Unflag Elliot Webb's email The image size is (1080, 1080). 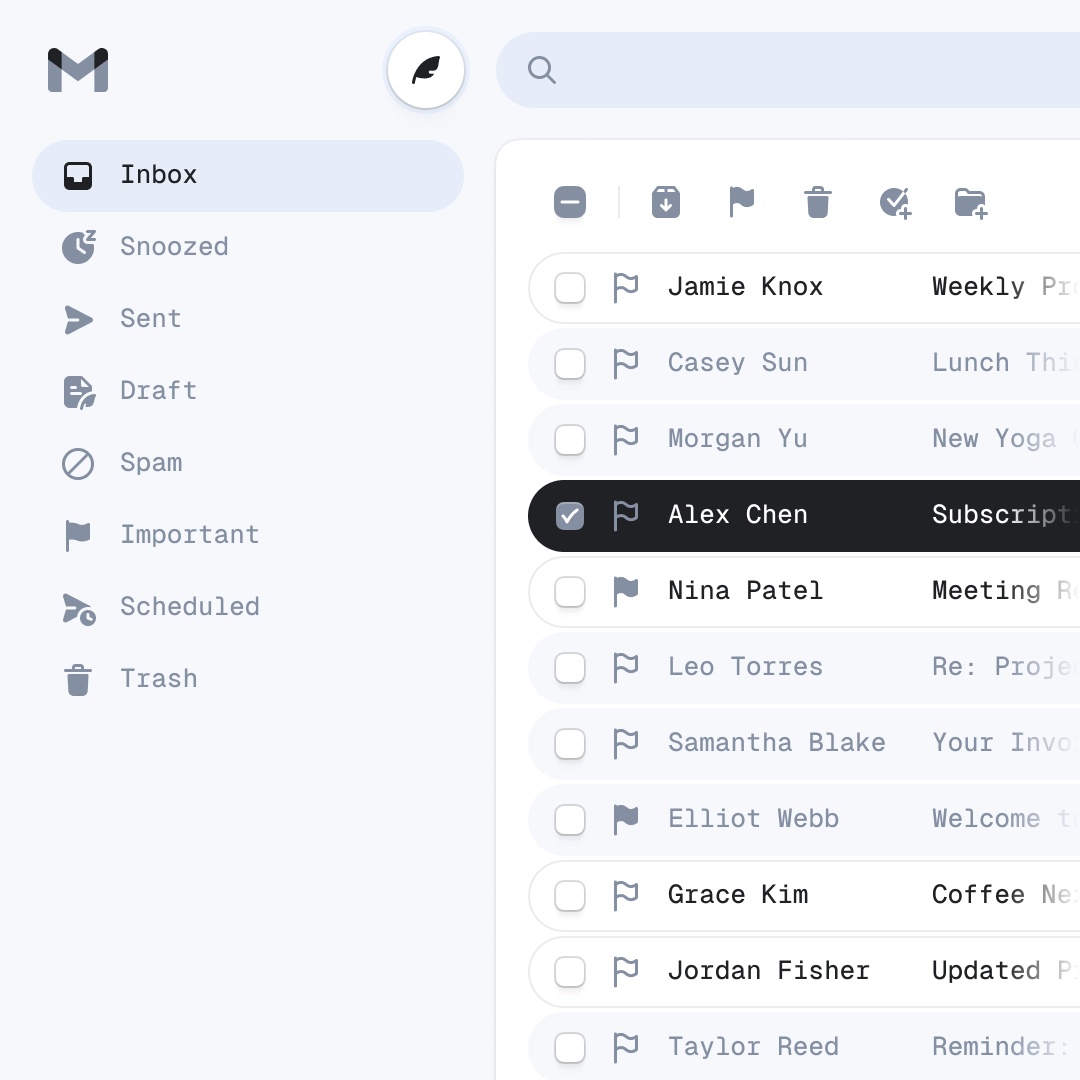tap(626, 820)
